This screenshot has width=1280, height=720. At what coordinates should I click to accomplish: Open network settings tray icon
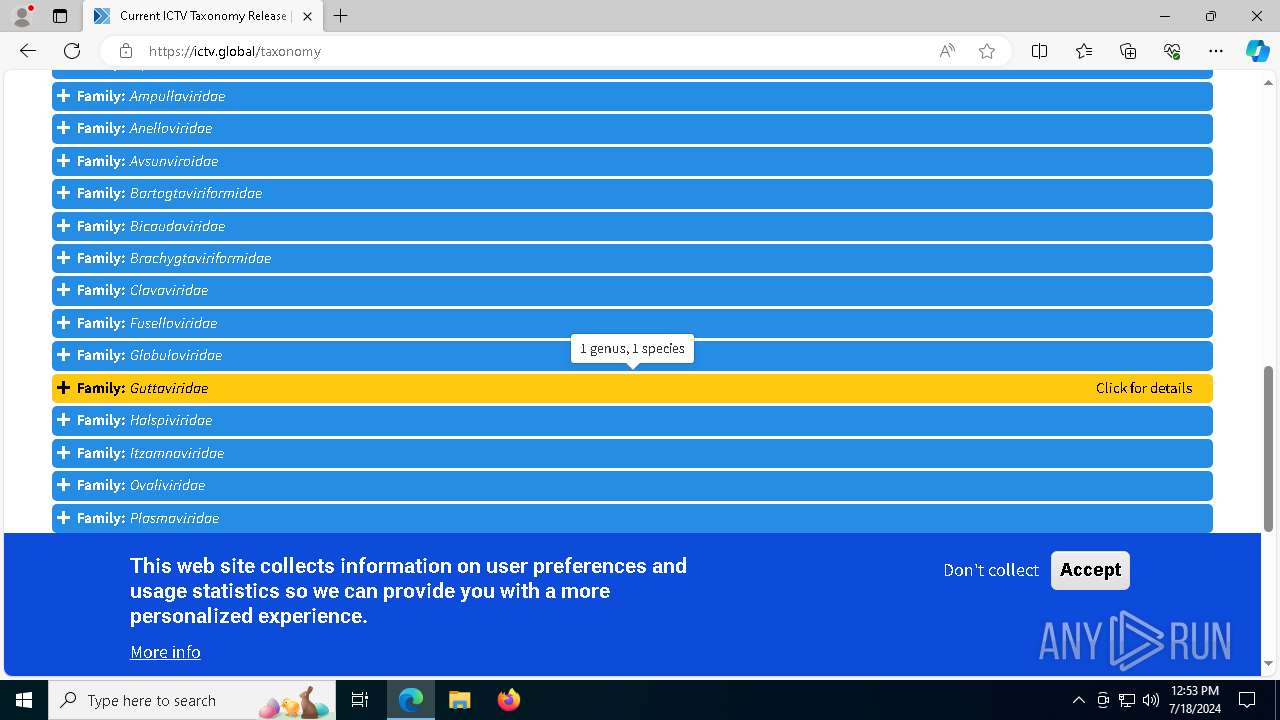coord(1127,700)
